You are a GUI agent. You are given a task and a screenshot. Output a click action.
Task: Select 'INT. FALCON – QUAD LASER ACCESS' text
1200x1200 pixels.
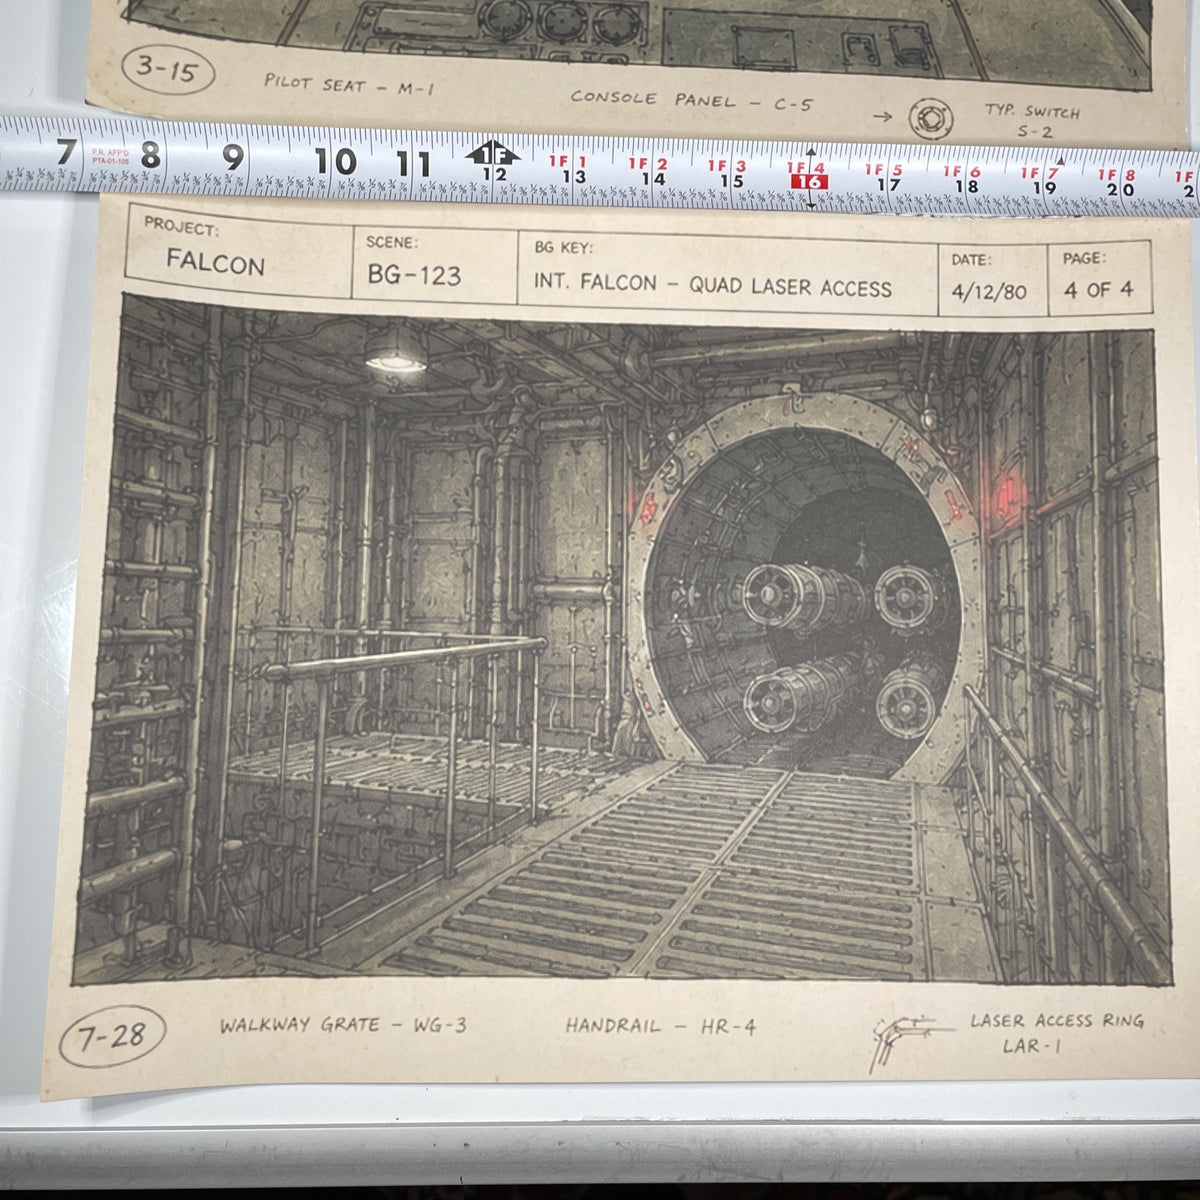click(x=712, y=285)
